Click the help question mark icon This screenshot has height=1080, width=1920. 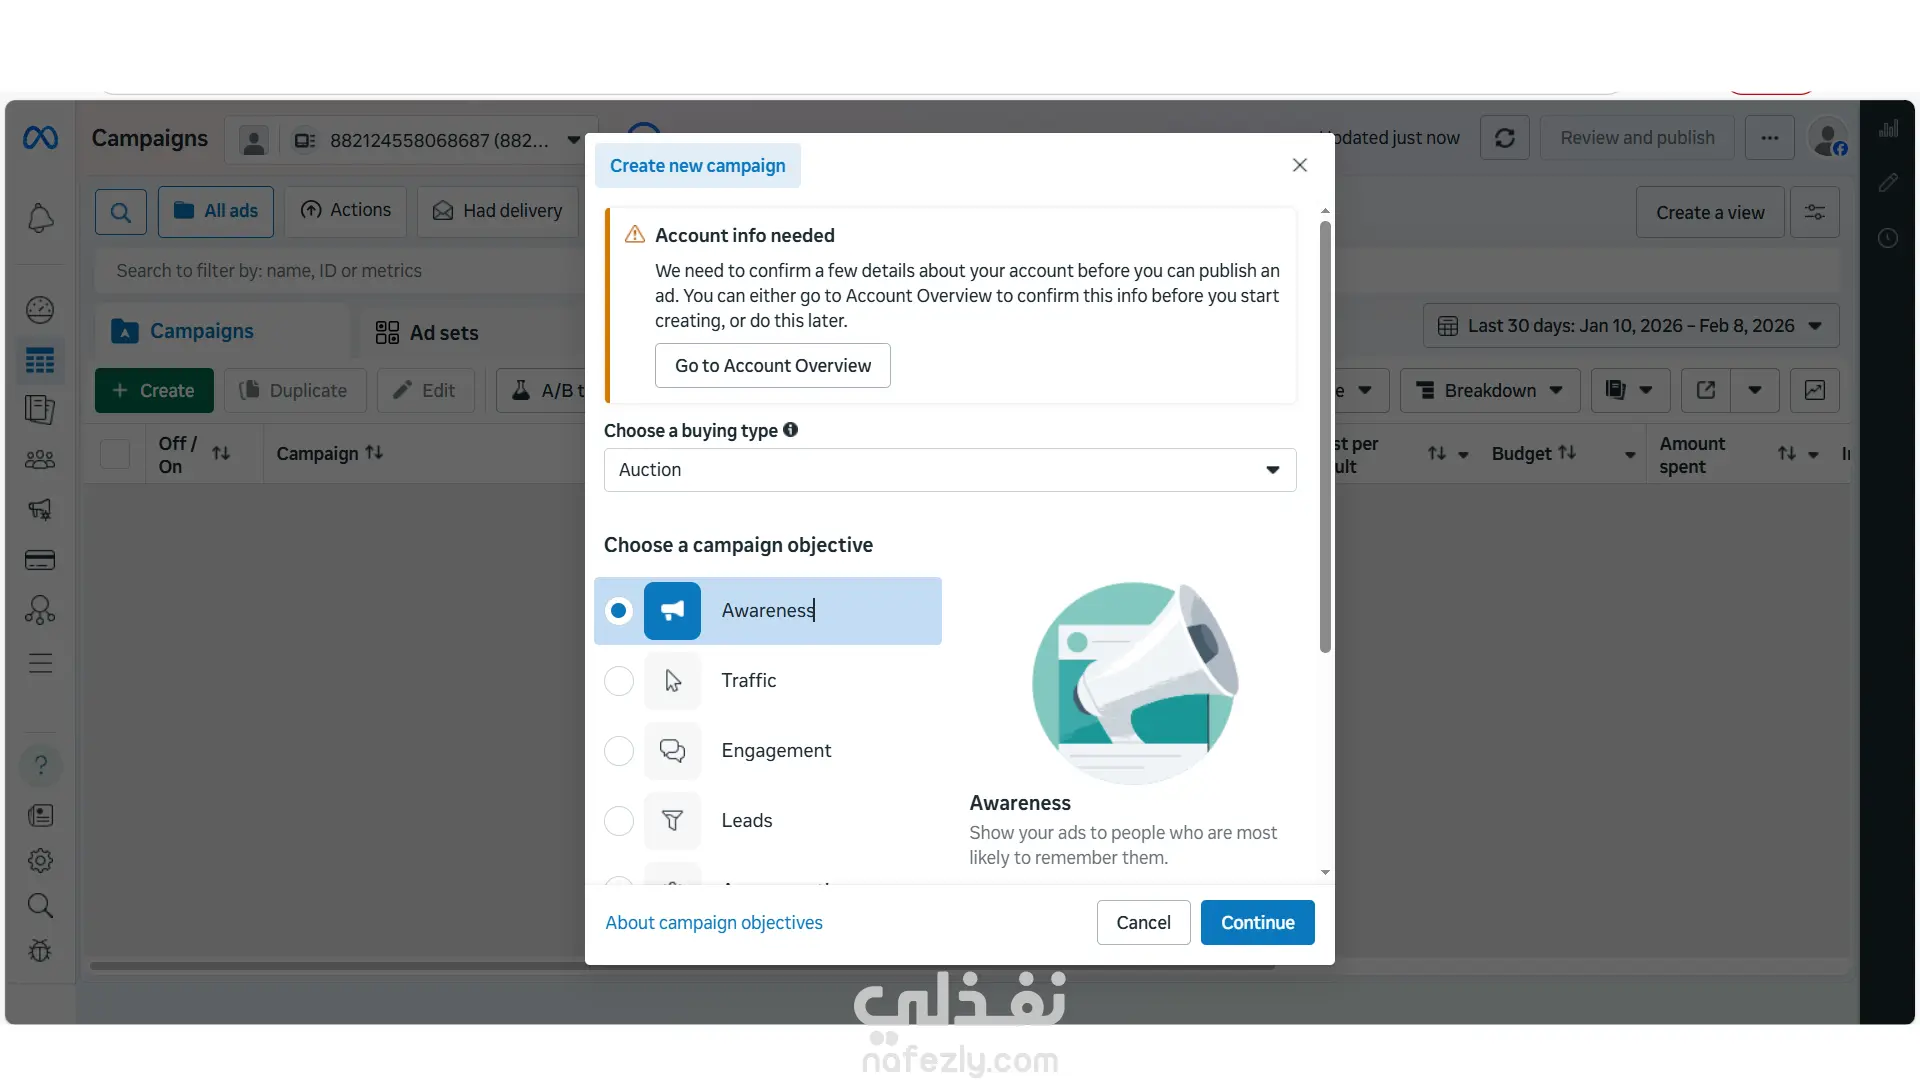point(40,766)
